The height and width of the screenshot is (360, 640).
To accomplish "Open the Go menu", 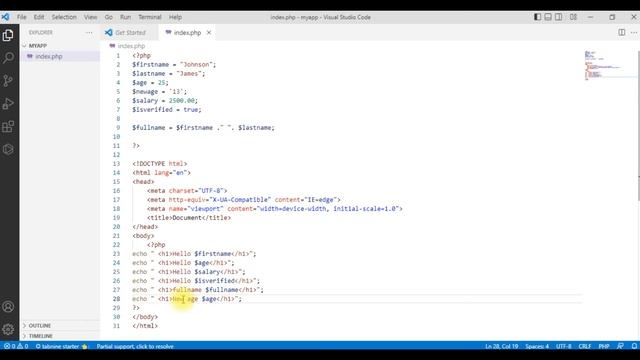I will pyautogui.click(x=109, y=17).
